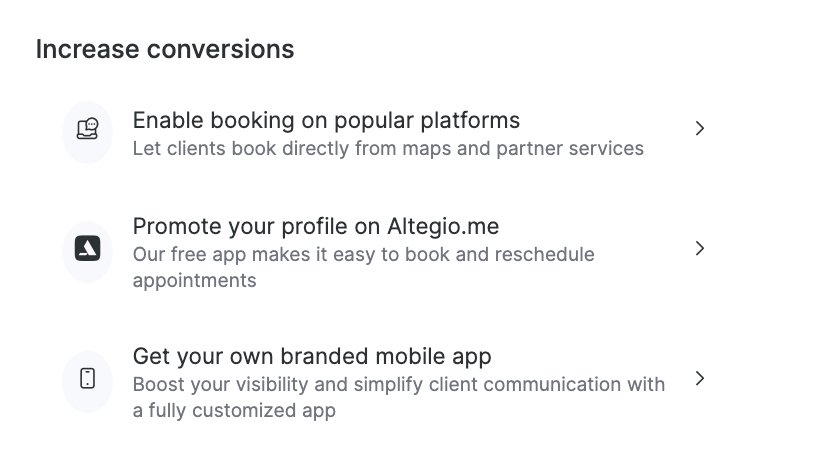Viewport: 818px width, 456px height.
Task: Click the mobile phone icon
Action: [88, 379]
